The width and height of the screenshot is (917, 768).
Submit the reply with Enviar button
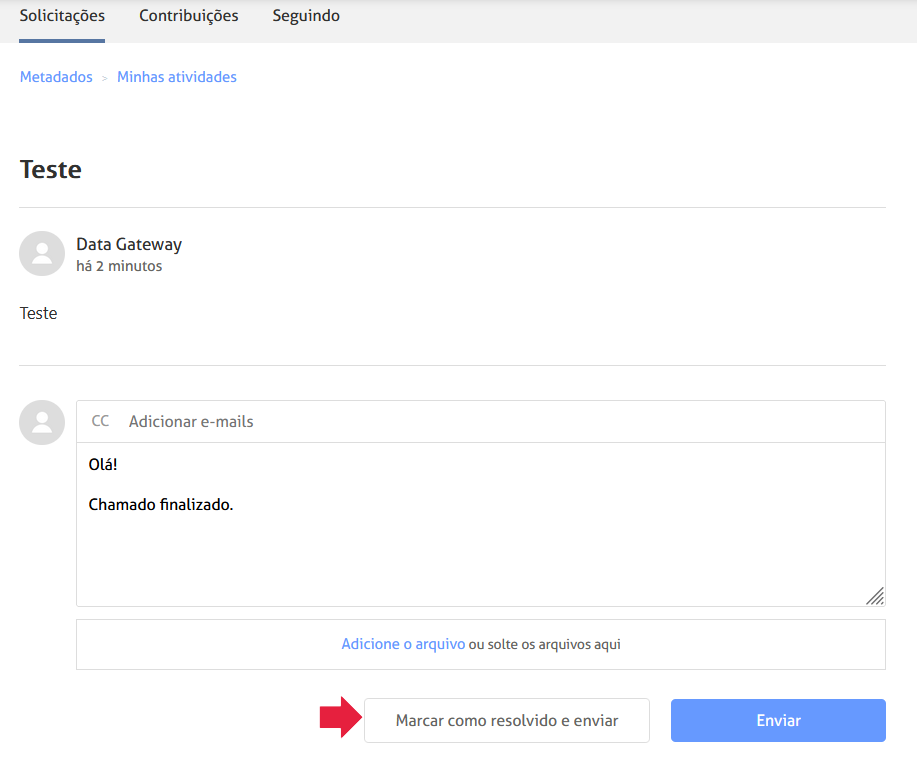tap(778, 721)
